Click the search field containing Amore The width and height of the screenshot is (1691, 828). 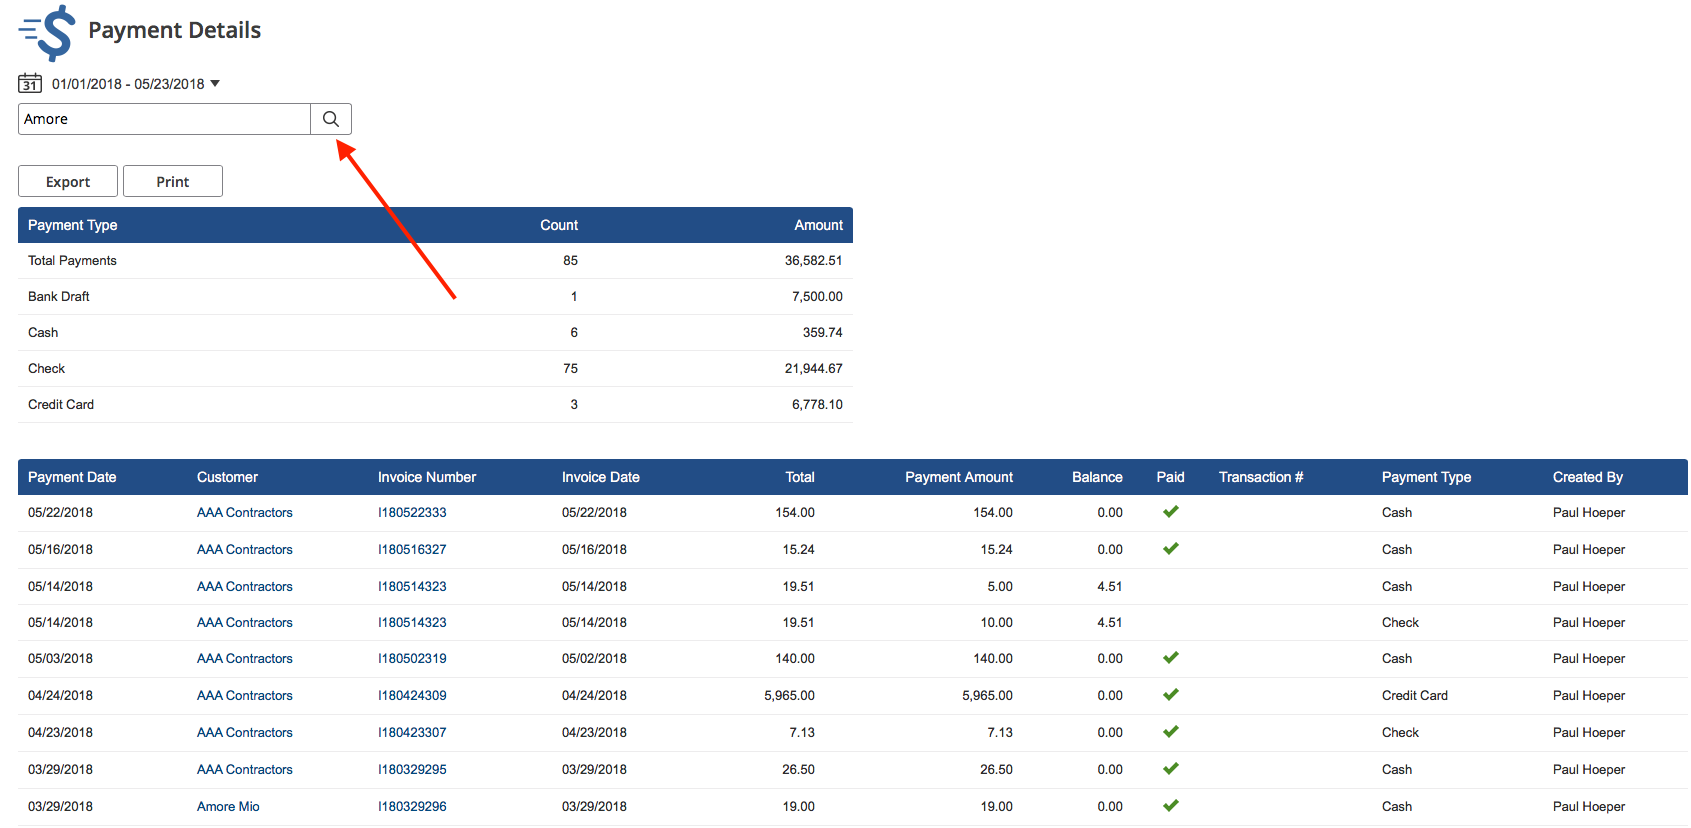click(x=164, y=119)
